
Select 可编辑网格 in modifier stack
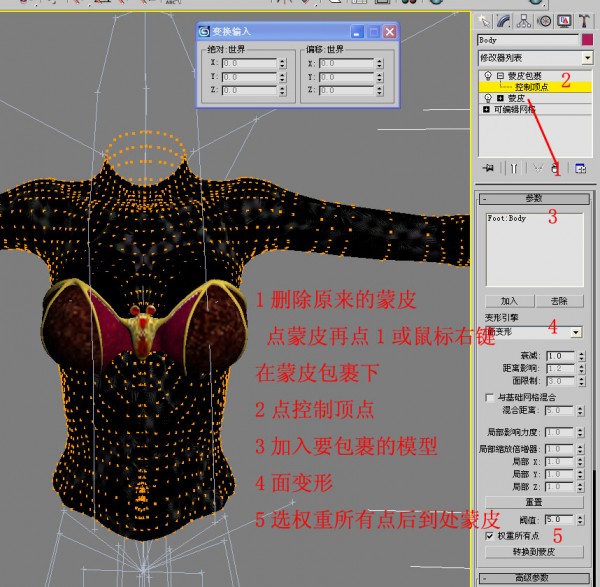515,109
